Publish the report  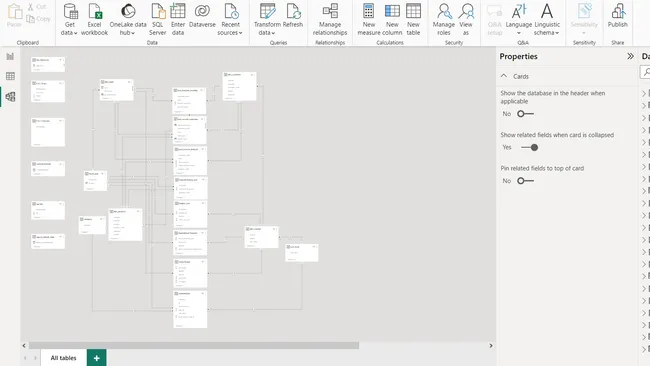(618, 17)
